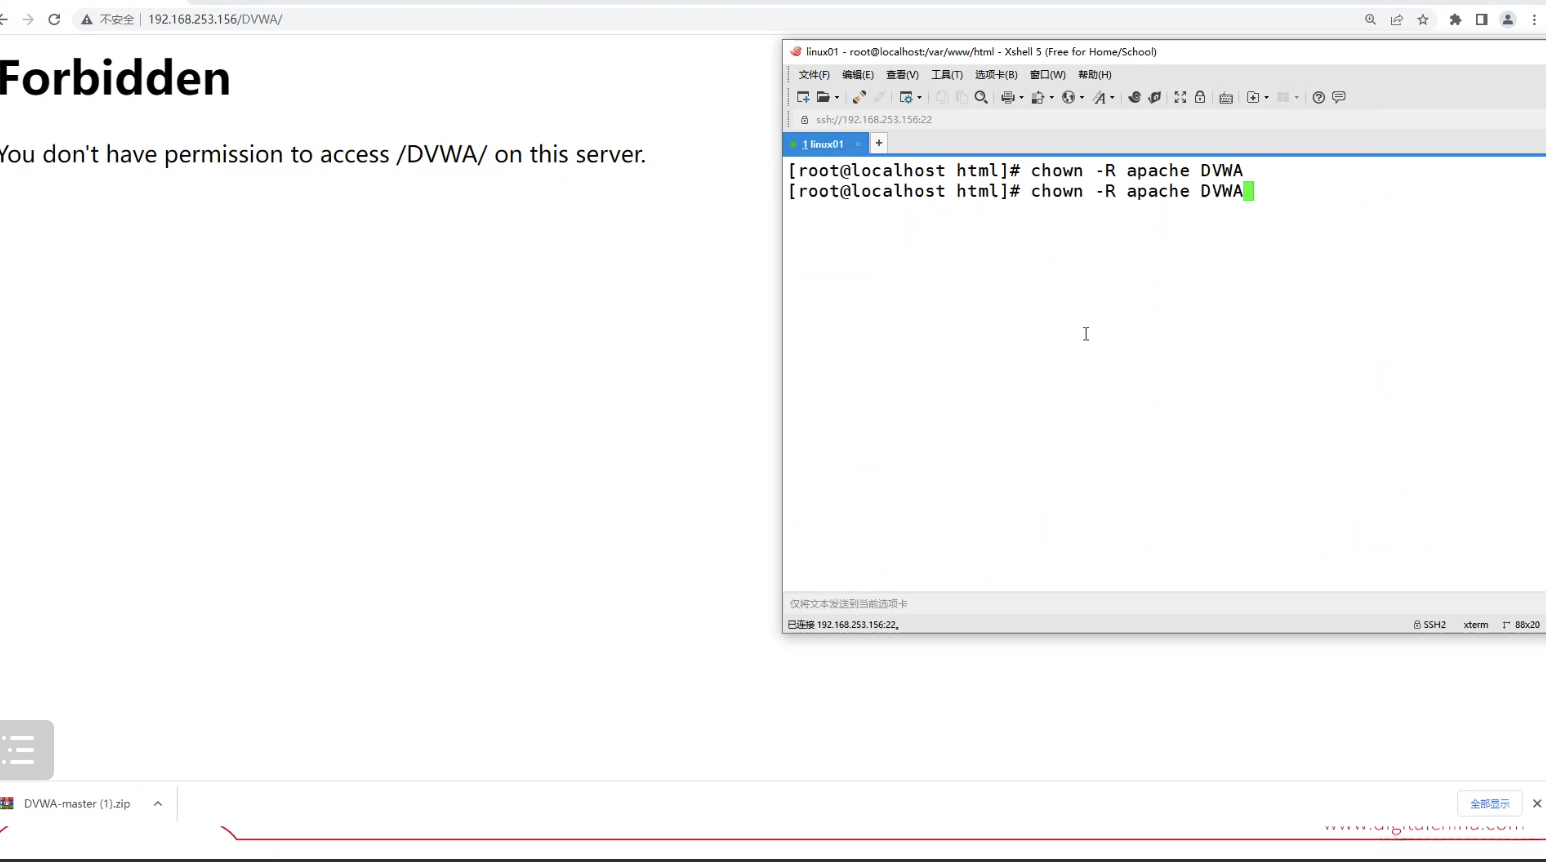Toggle the browser side panel icon

(x=1481, y=19)
